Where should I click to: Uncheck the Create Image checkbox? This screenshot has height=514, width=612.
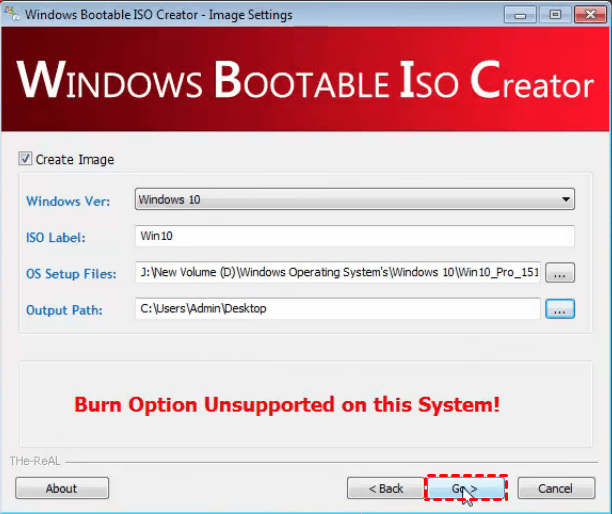click(x=25, y=159)
